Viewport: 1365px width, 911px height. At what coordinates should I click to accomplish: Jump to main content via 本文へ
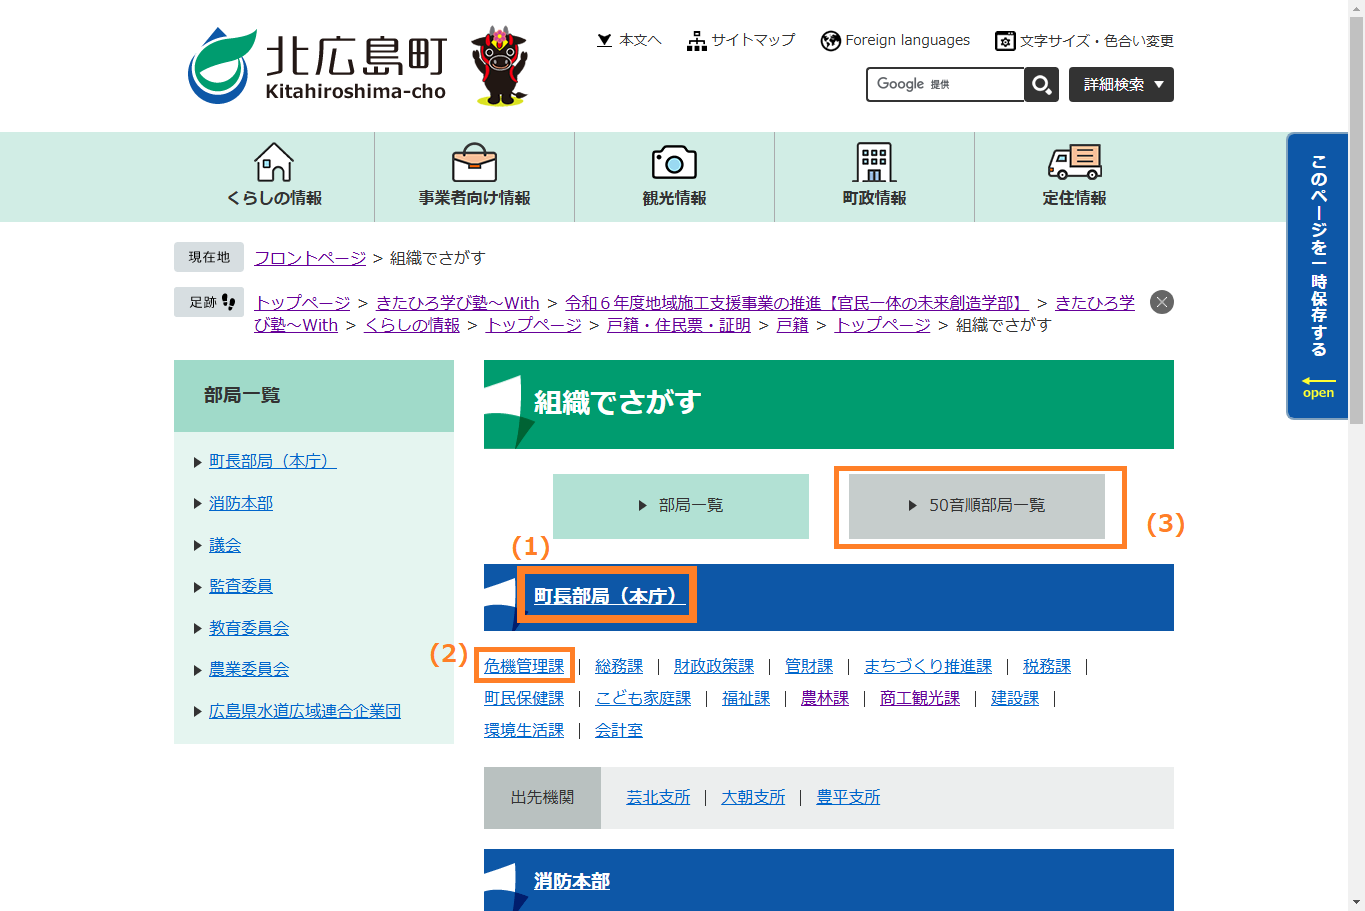pos(629,40)
